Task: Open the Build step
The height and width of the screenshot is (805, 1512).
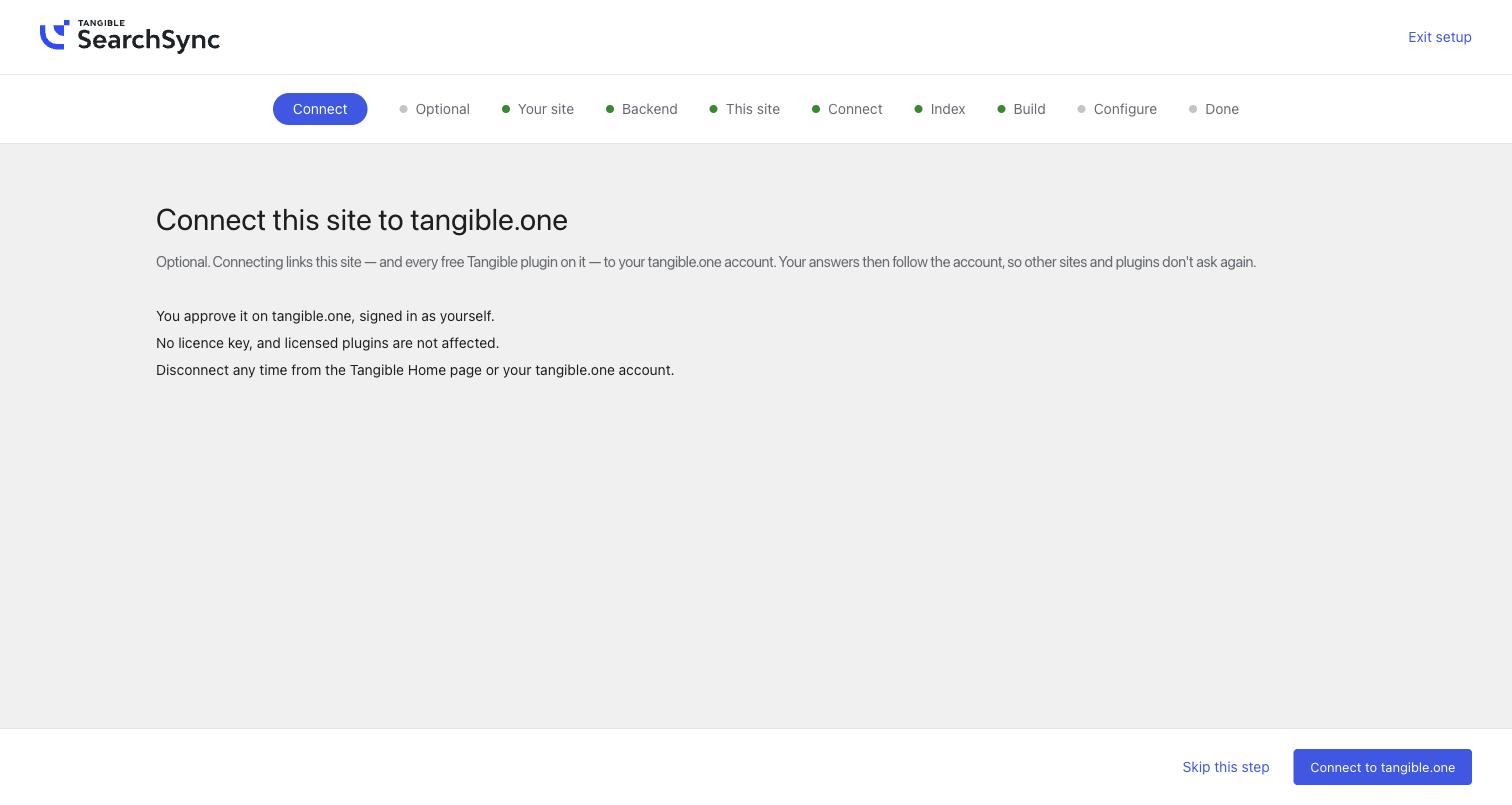Action: pyautogui.click(x=1021, y=109)
